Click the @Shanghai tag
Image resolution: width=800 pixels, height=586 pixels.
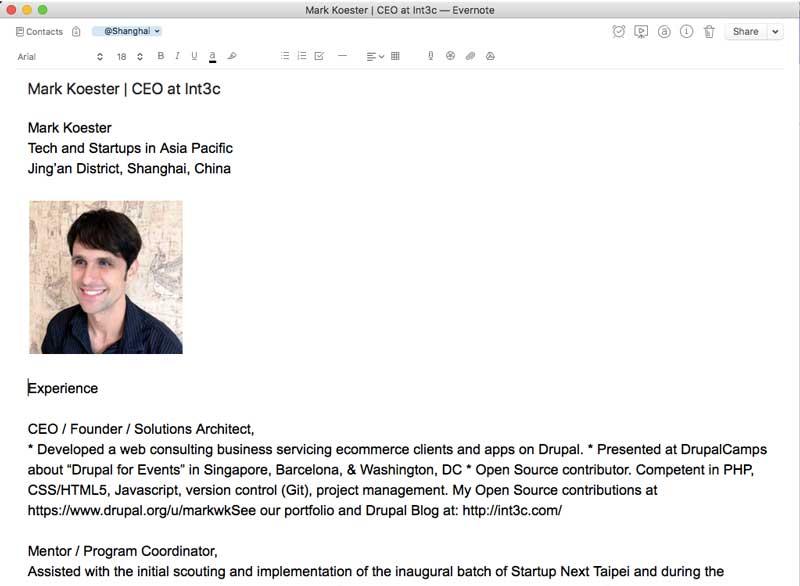(127, 32)
